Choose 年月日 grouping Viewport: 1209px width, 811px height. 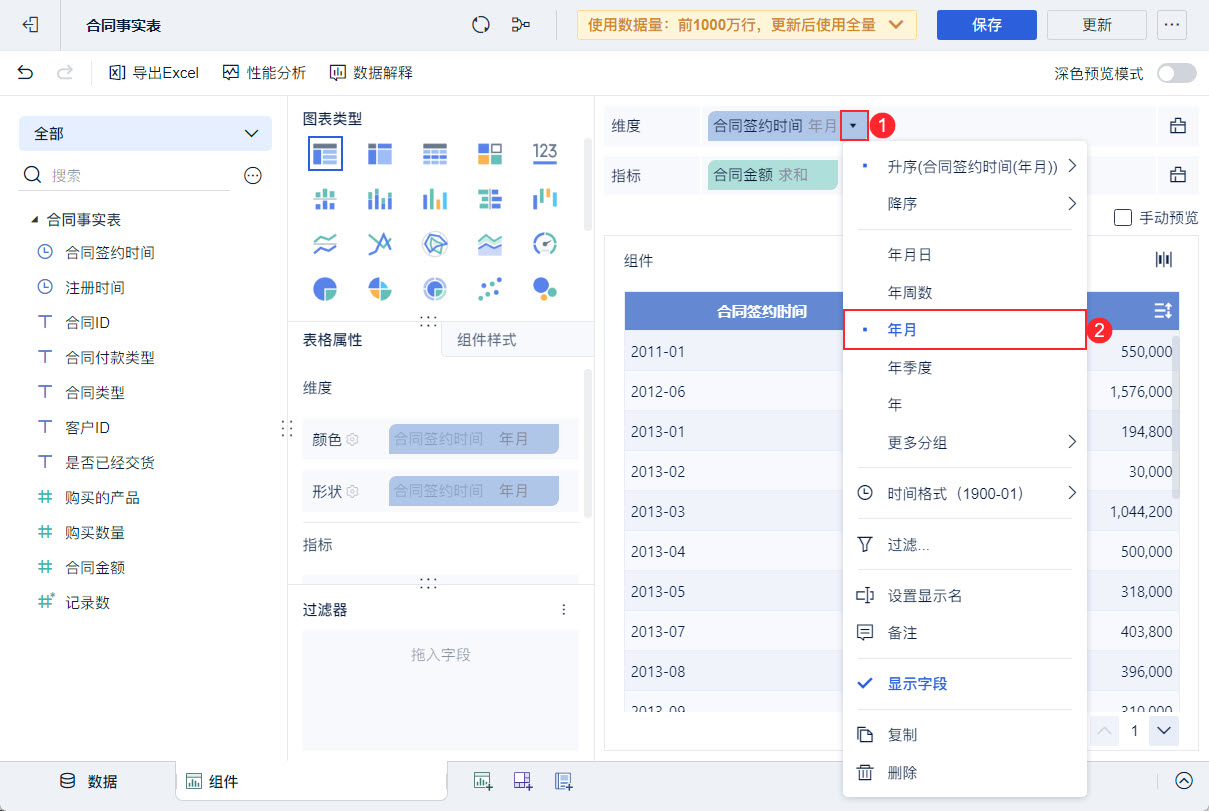coord(965,255)
